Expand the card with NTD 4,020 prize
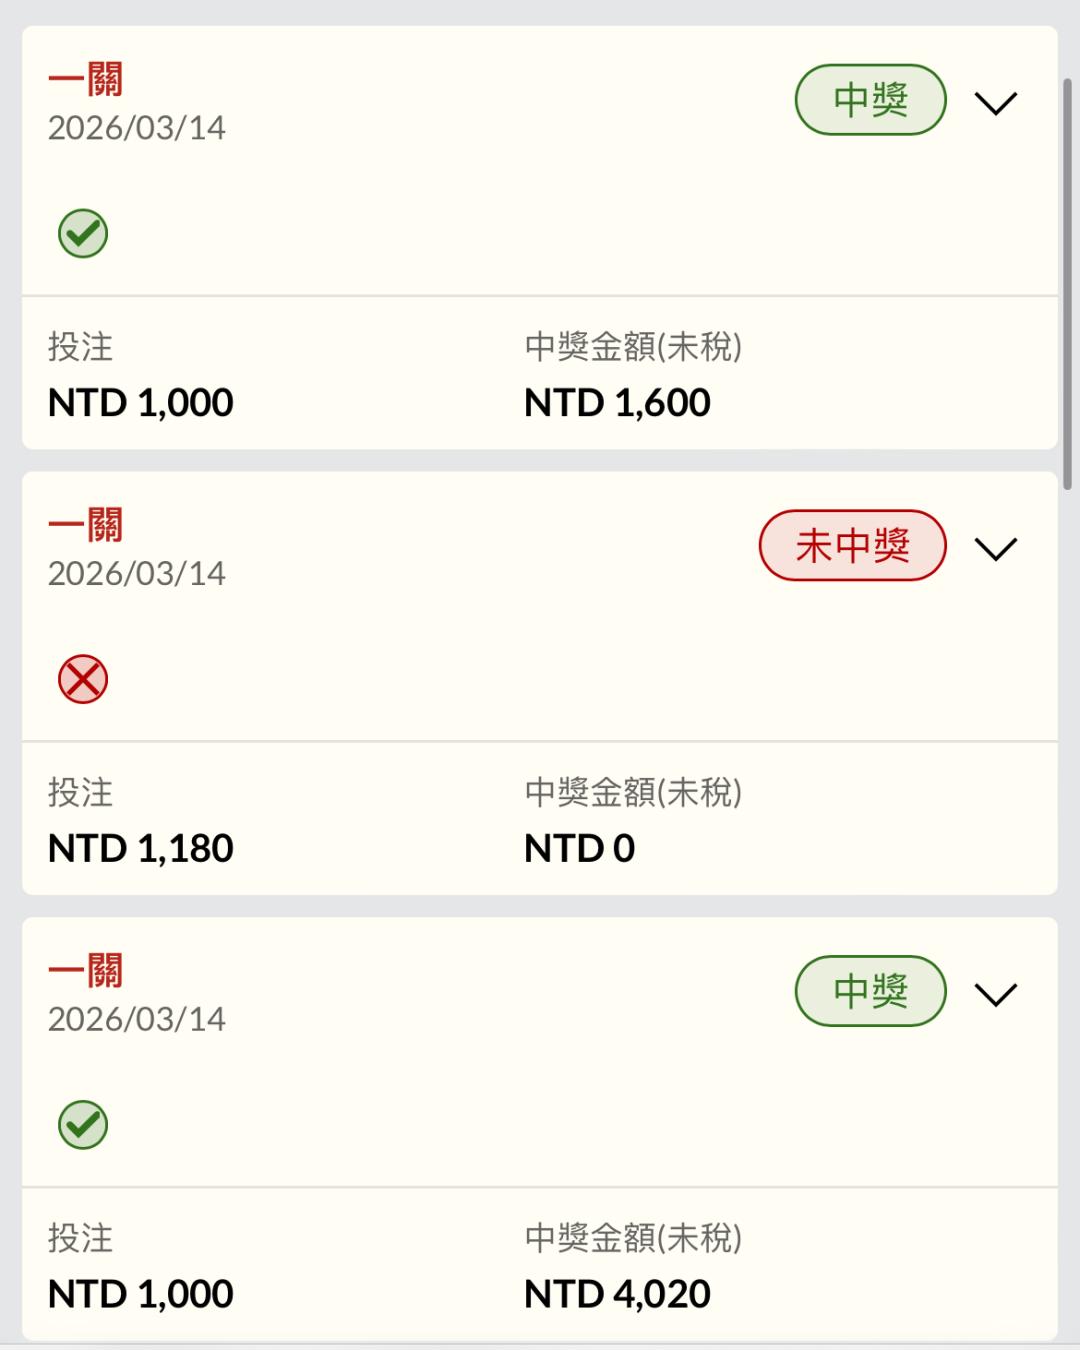This screenshot has height=1350, width=1080. 995,994
